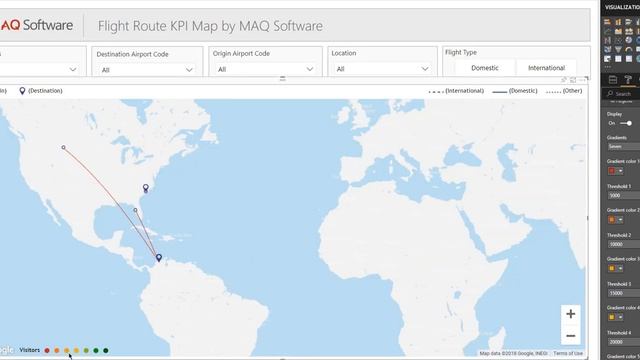
Task: Click the (Other) dotted line legend entry
Action: (x=564, y=91)
